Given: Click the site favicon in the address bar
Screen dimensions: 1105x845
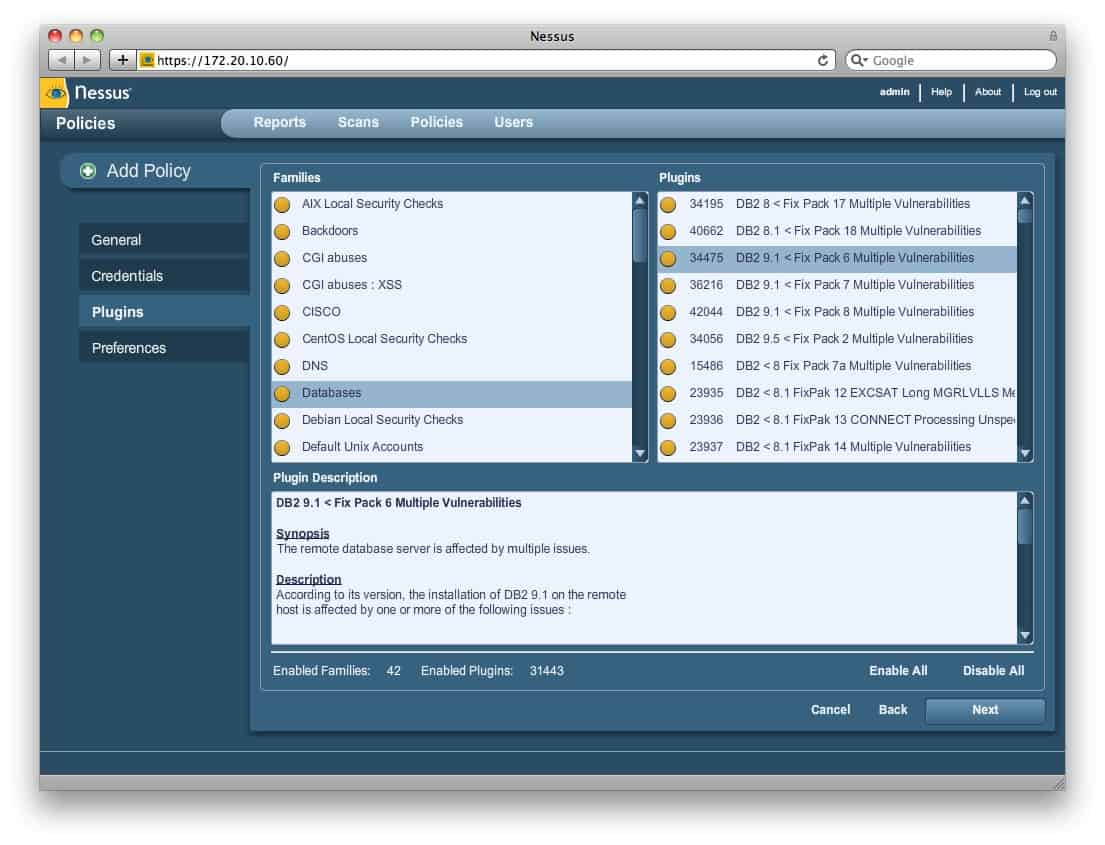Looking at the screenshot, I should point(147,60).
